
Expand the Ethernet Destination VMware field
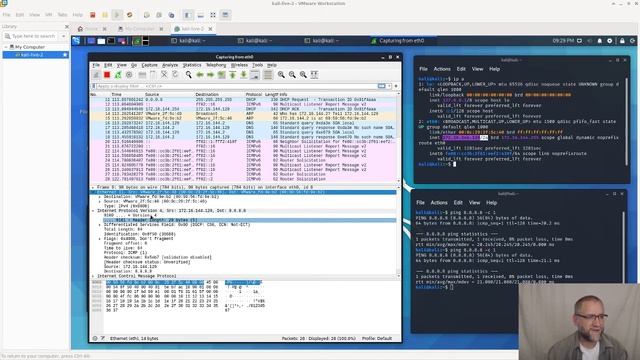coord(100,197)
